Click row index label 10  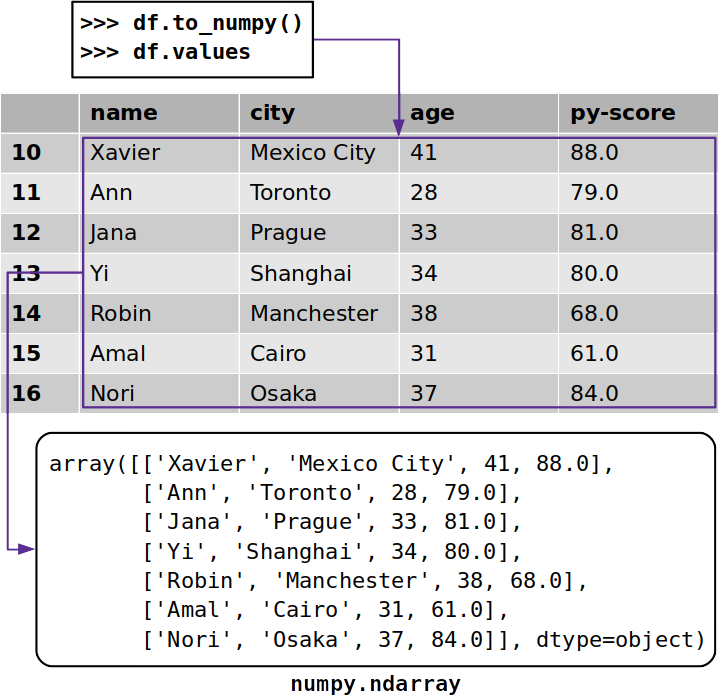point(27,153)
